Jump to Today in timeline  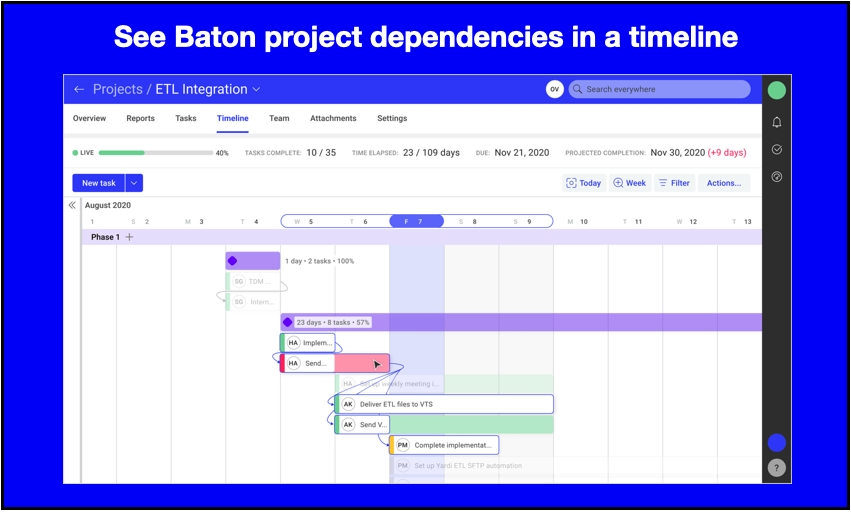coord(584,183)
